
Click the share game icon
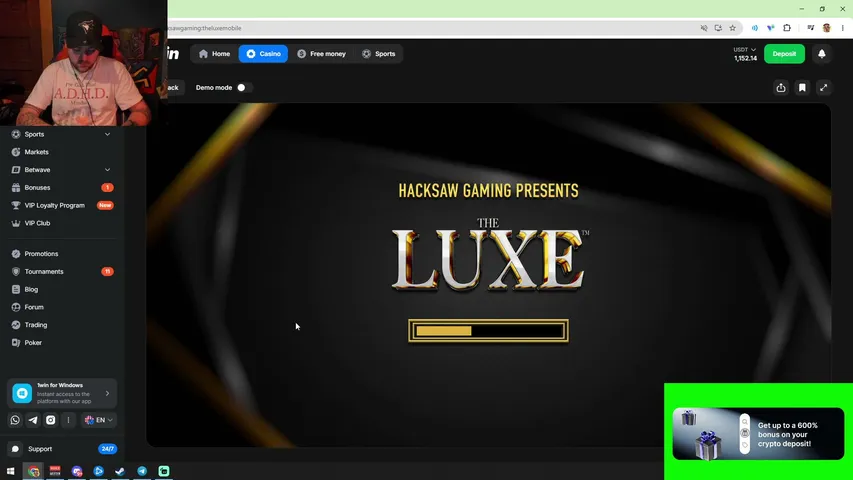pos(781,88)
